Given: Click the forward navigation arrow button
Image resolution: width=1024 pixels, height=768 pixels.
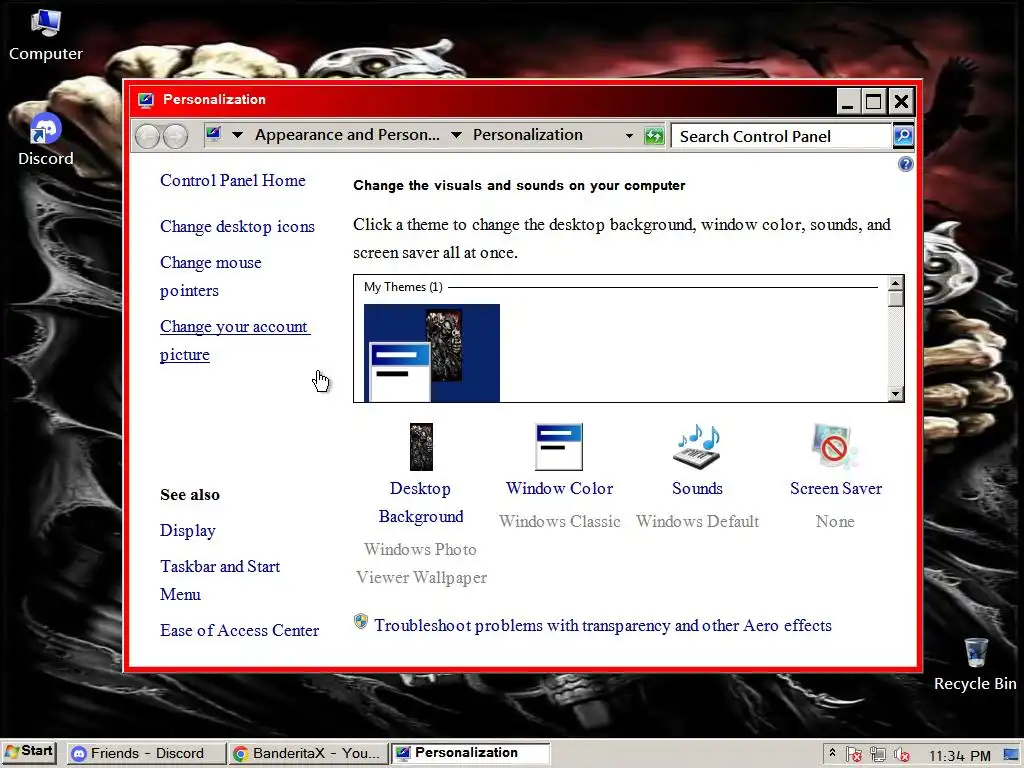Looking at the screenshot, I should [x=175, y=136].
